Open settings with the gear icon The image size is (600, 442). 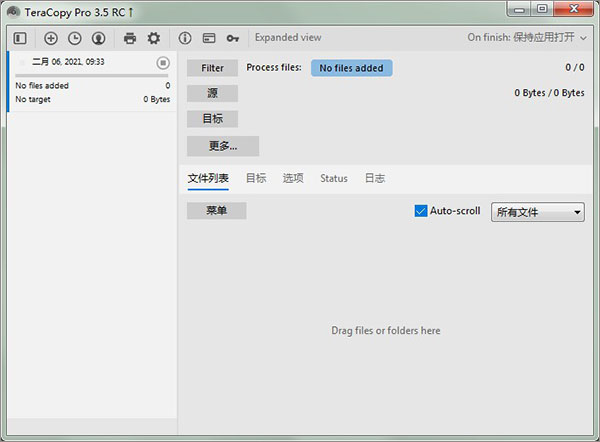(x=154, y=38)
